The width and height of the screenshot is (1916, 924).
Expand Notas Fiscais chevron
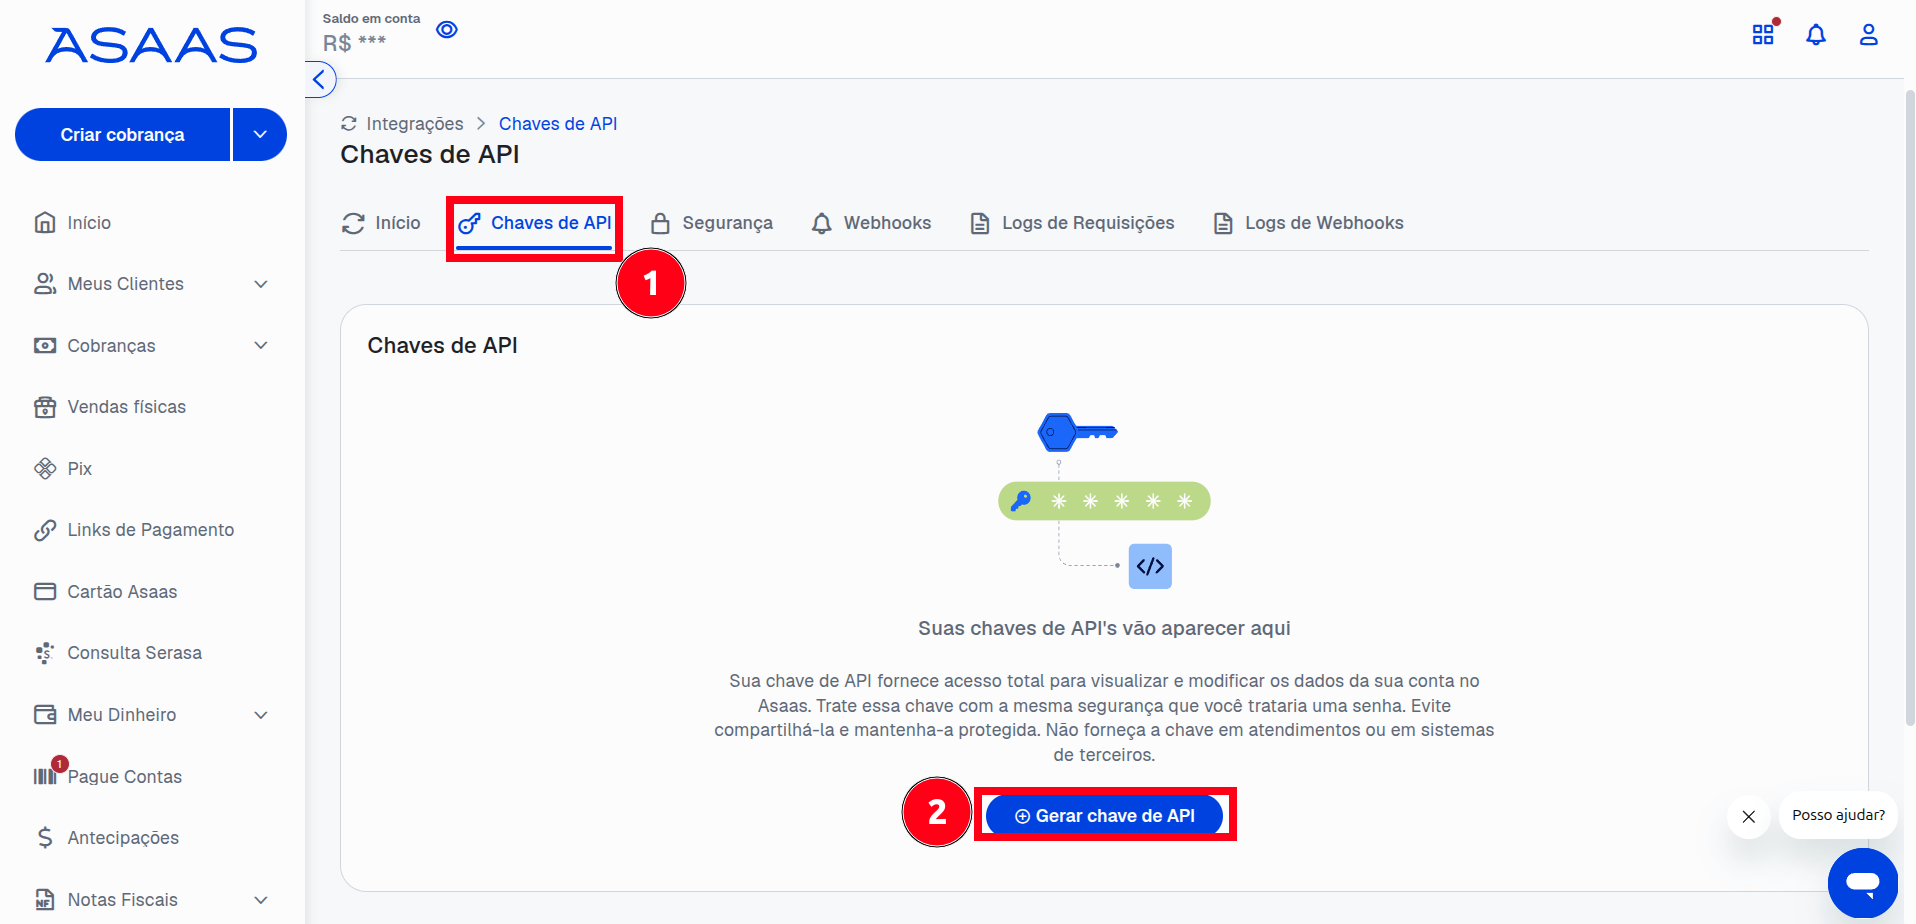point(261,900)
